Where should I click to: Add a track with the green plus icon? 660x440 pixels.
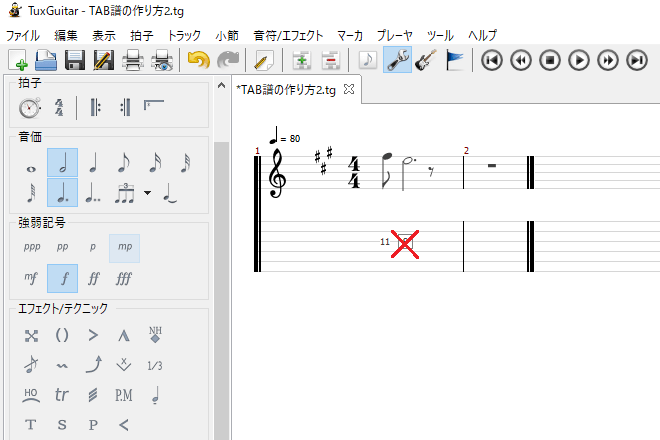301,60
